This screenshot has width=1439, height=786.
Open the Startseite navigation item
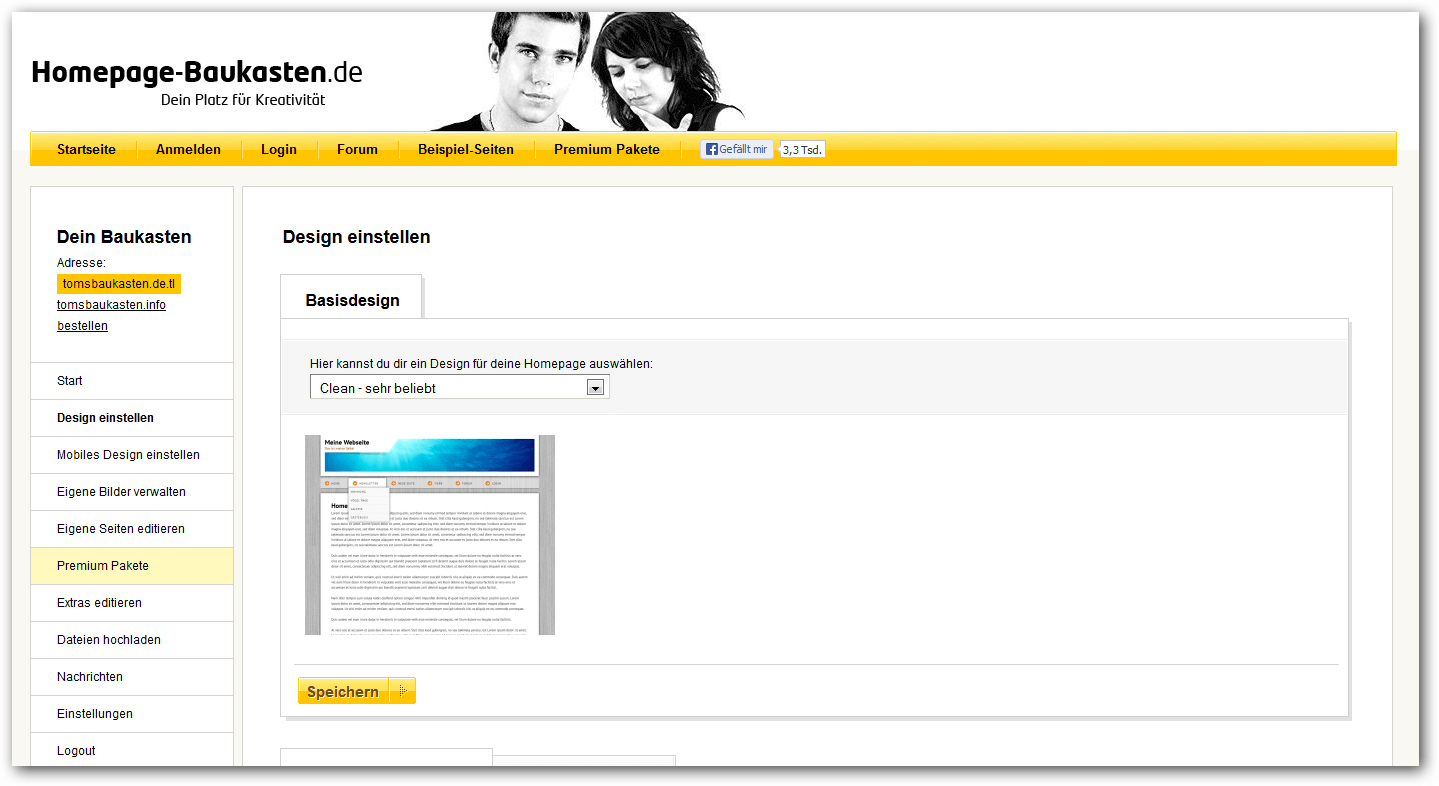[86, 149]
